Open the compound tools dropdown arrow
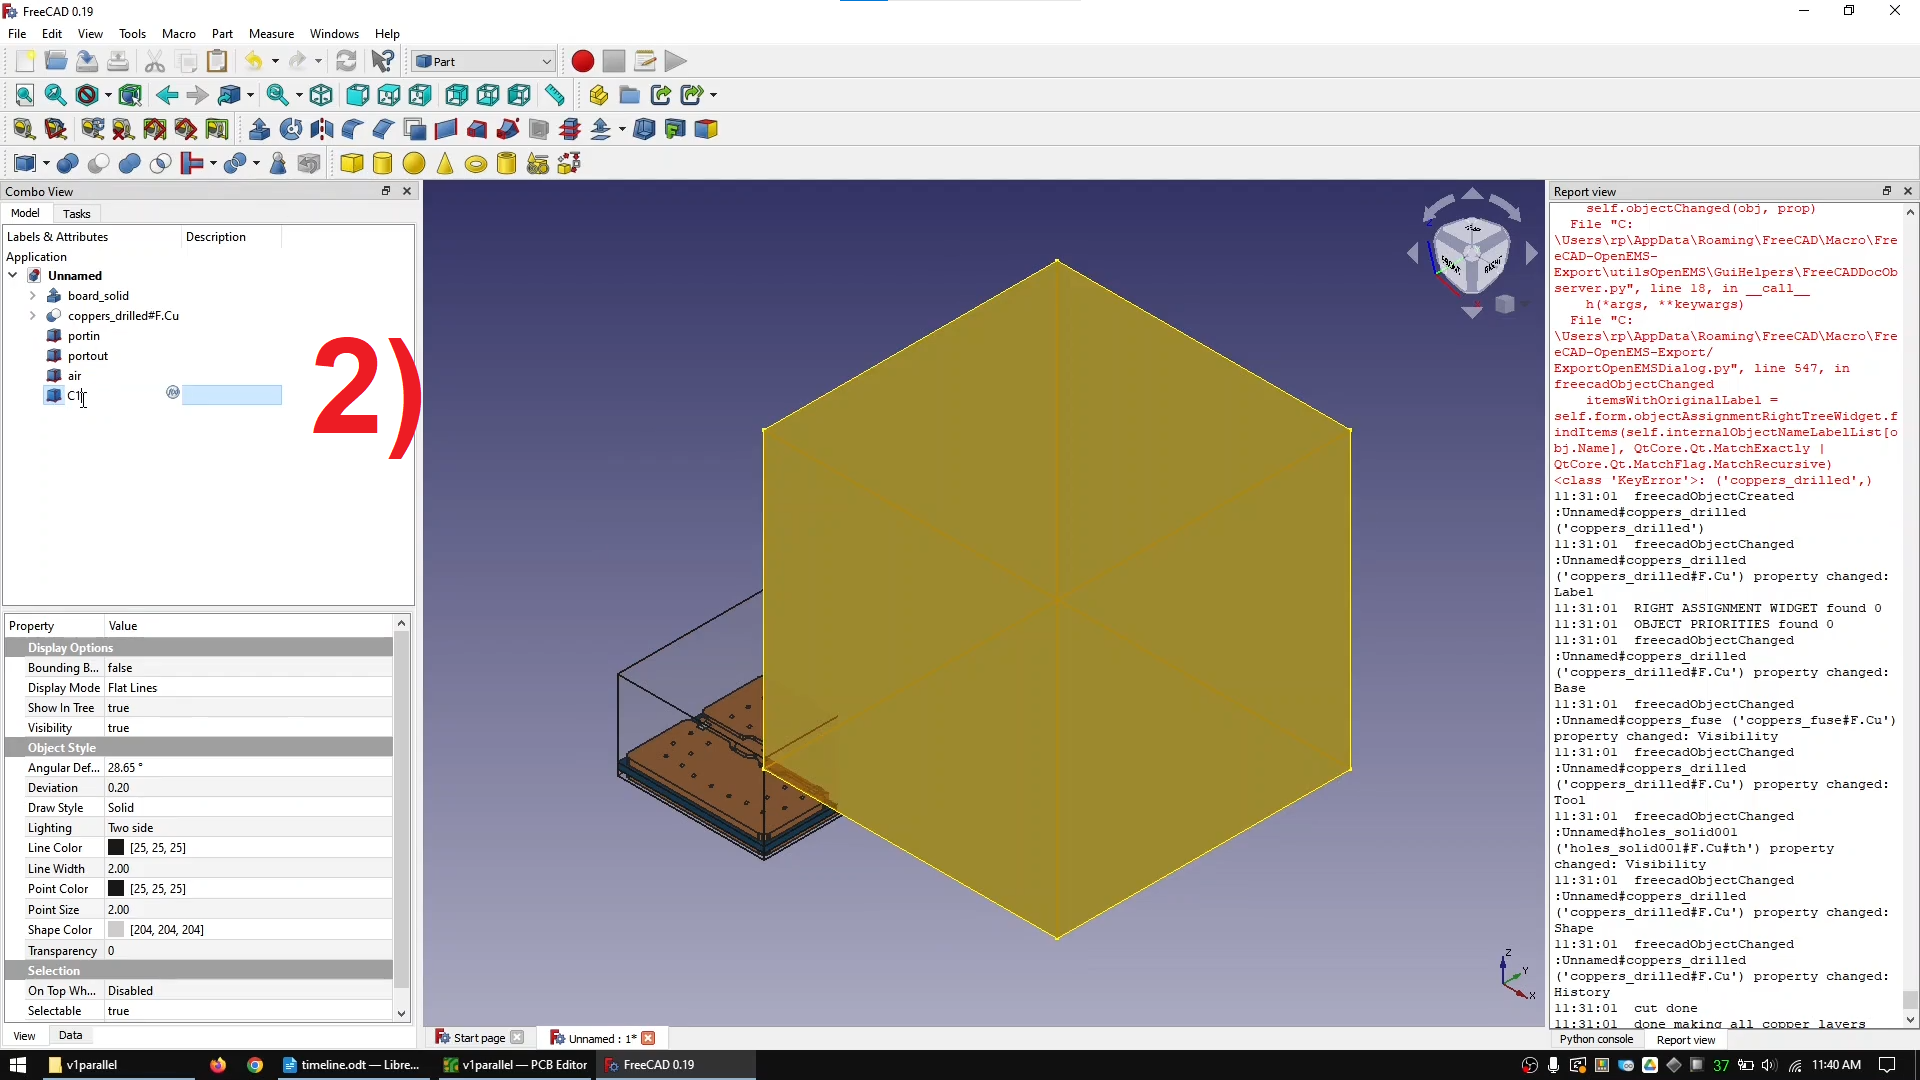1920x1080 pixels. (46, 163)
